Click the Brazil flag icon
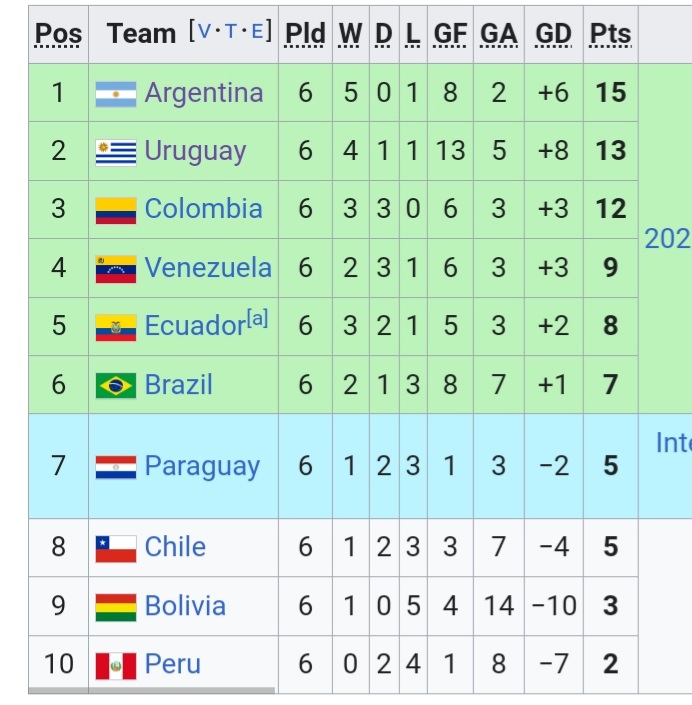Viewport: 692px width, 705px height. click(116, 385)
